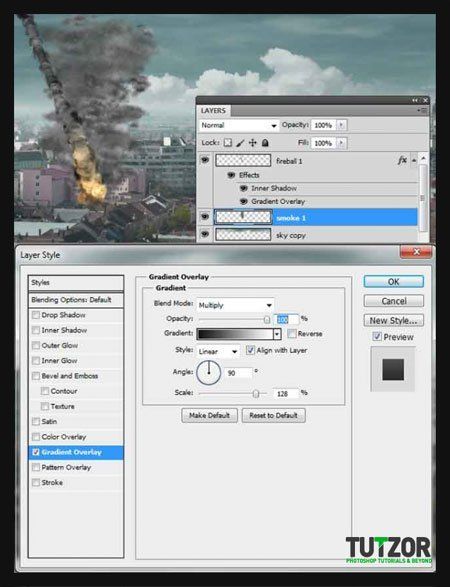The height and width of the screenshot is (587, 450).
Task: Click the Scale value field
Action: point(287,393)
